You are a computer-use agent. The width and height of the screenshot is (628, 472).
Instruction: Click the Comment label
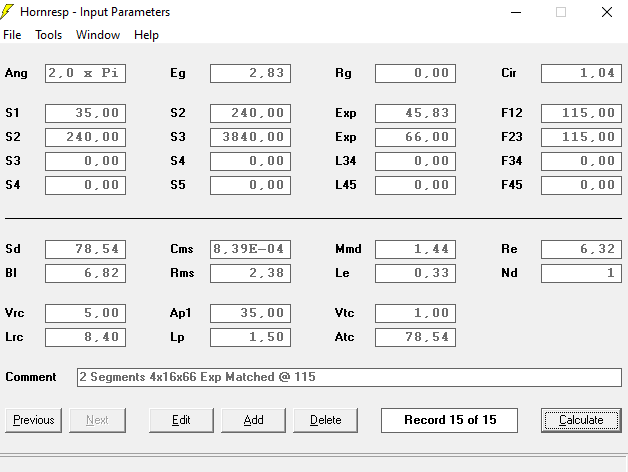pyautogui.click(x=31, y=377)
